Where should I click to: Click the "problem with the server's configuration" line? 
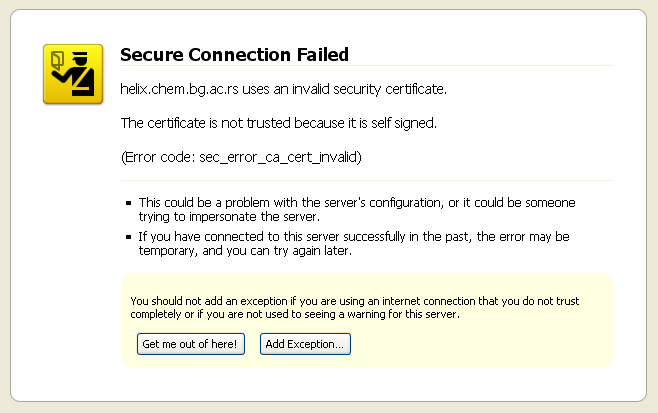coord(356,202)
